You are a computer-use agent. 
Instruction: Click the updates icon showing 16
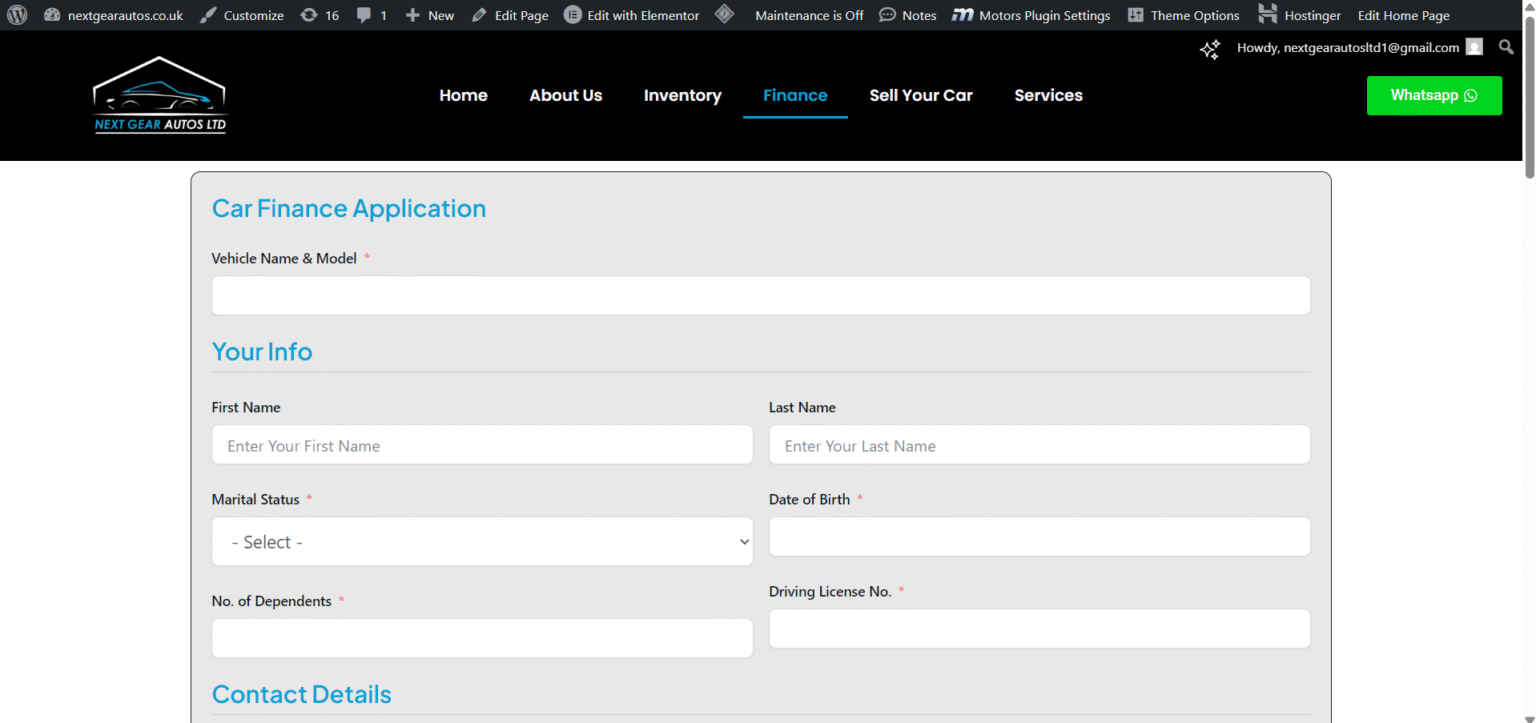point(319,15)
